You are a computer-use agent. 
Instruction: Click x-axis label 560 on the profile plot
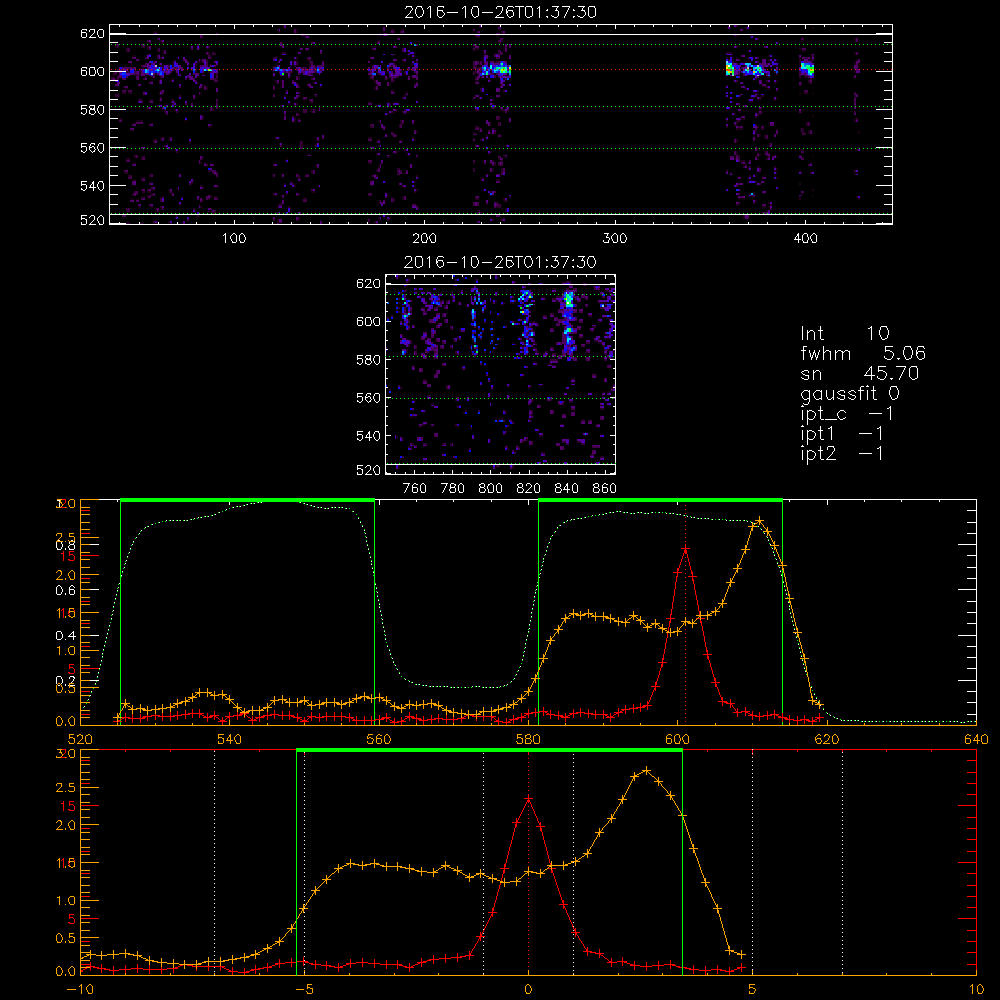pos(379,740)
